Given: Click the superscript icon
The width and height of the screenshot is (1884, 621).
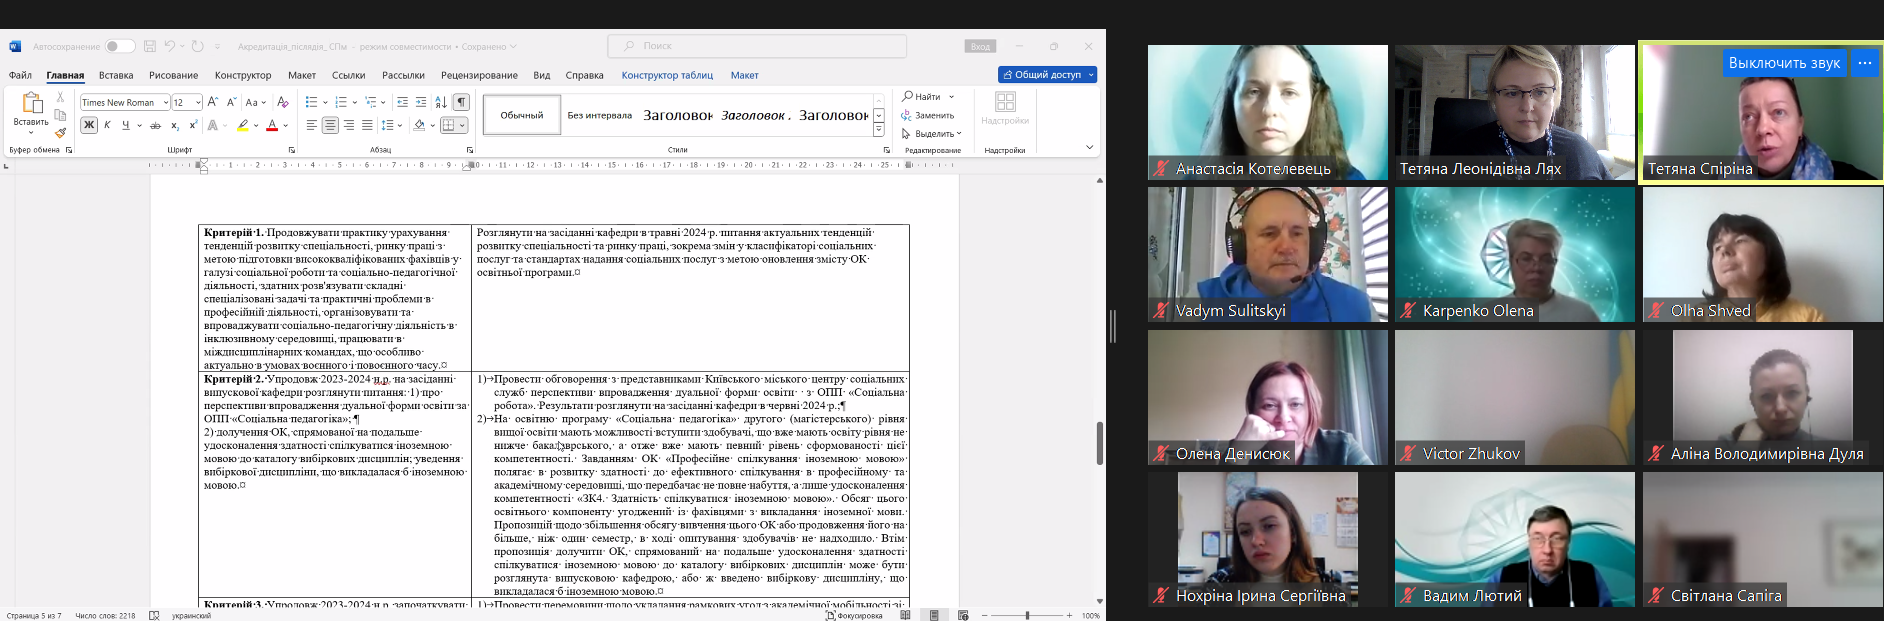Looking at the screenshot, I should [x=192, y=126].
